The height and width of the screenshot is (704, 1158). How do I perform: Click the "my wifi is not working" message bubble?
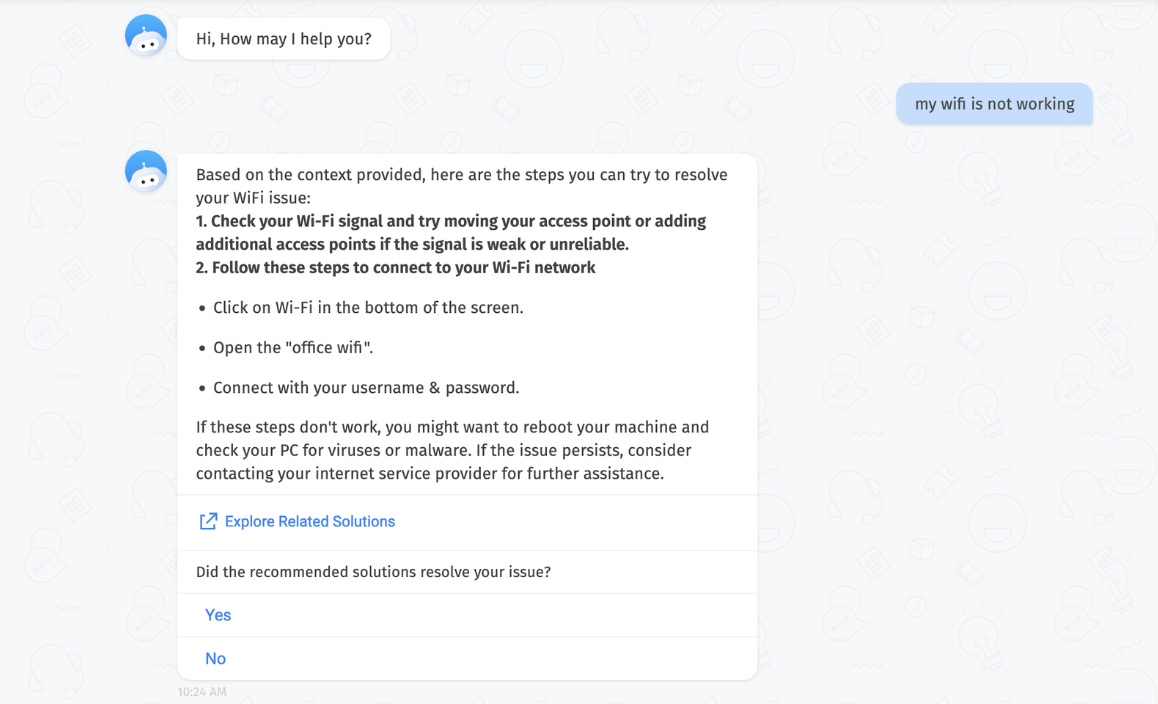[x=994, y=104]
